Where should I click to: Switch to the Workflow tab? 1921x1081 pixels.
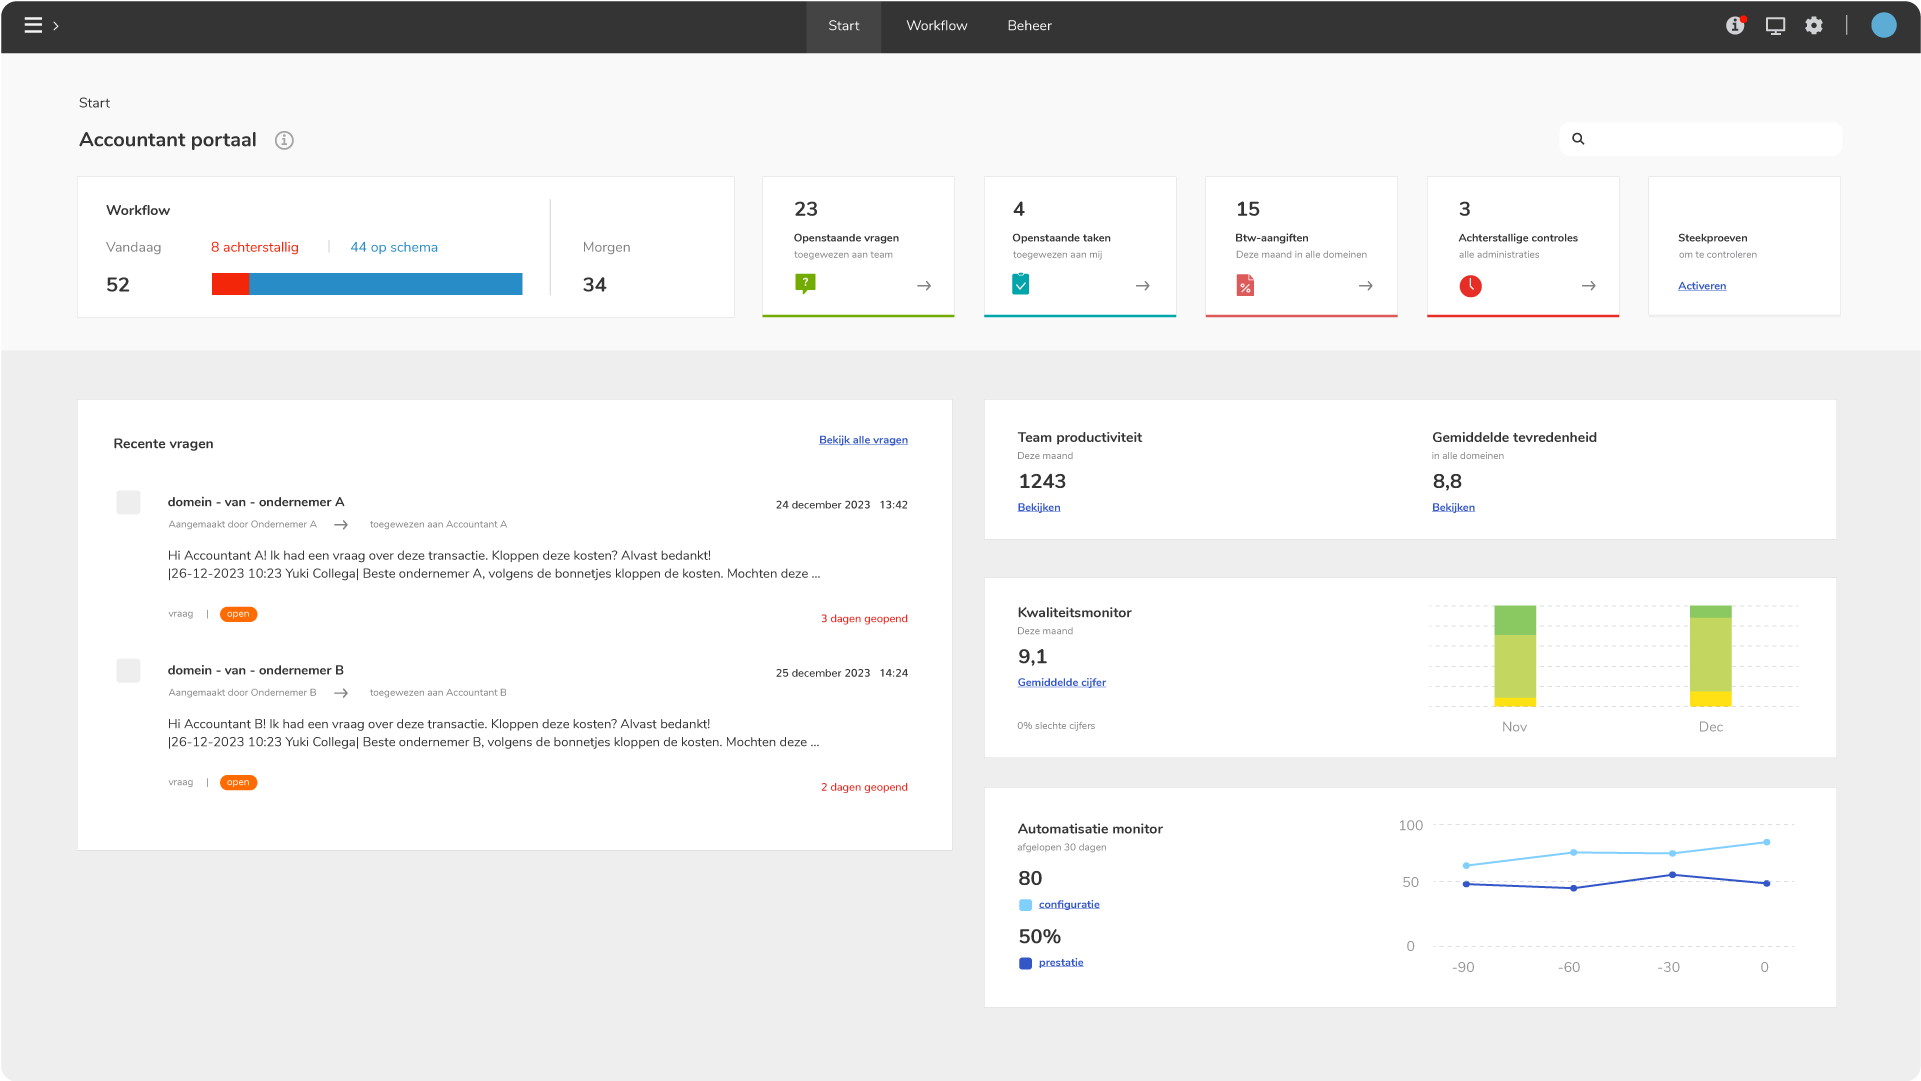(936, 25)
